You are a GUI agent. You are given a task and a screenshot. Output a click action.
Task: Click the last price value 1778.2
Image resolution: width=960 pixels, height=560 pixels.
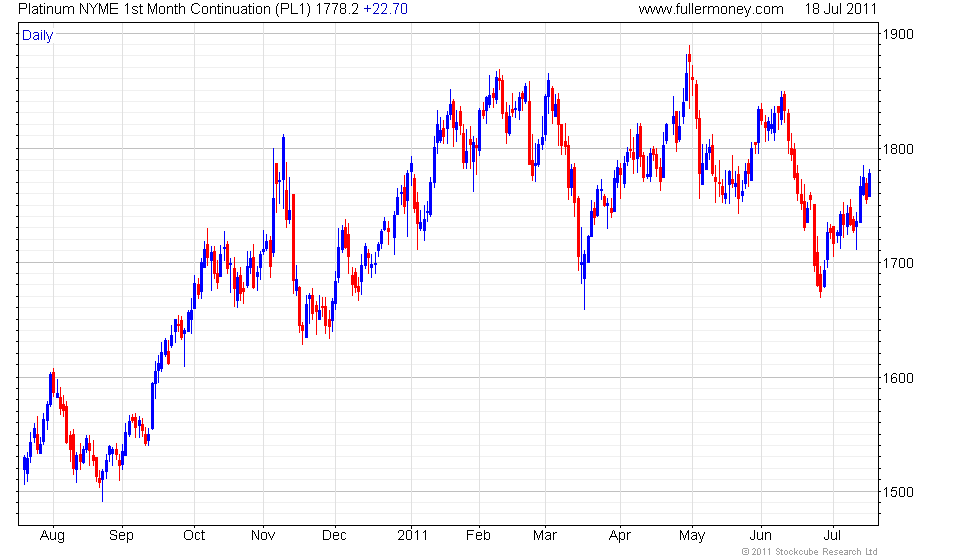(x=337, y=9)
